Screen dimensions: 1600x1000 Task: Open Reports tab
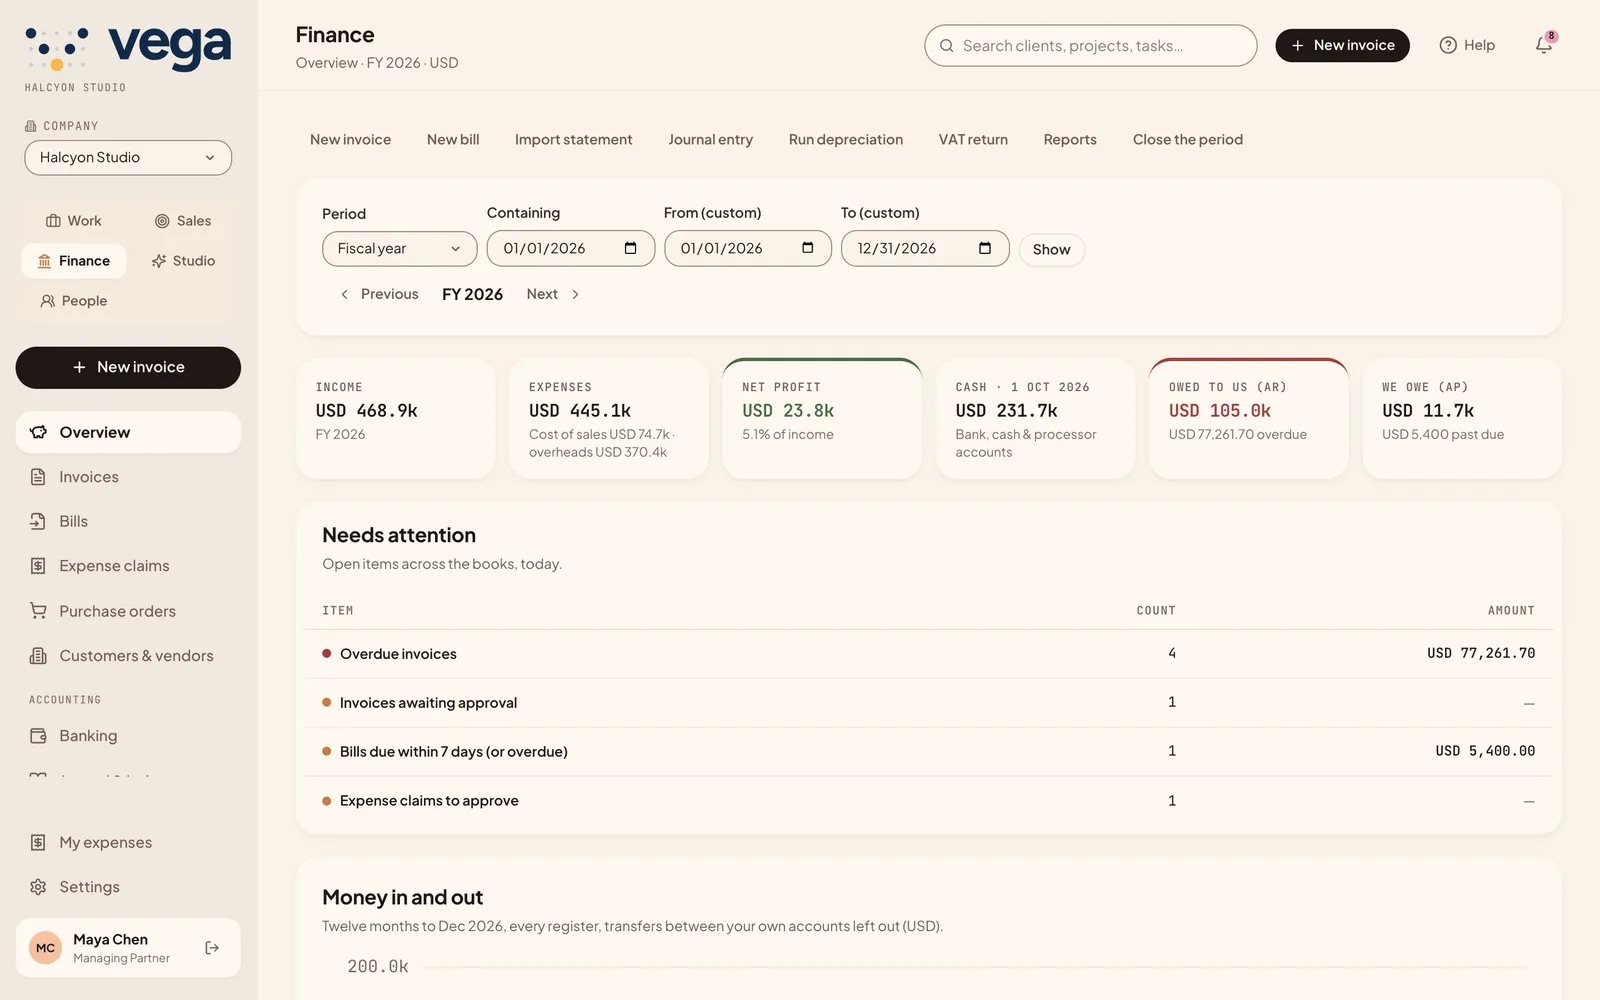pos(1070,140)
